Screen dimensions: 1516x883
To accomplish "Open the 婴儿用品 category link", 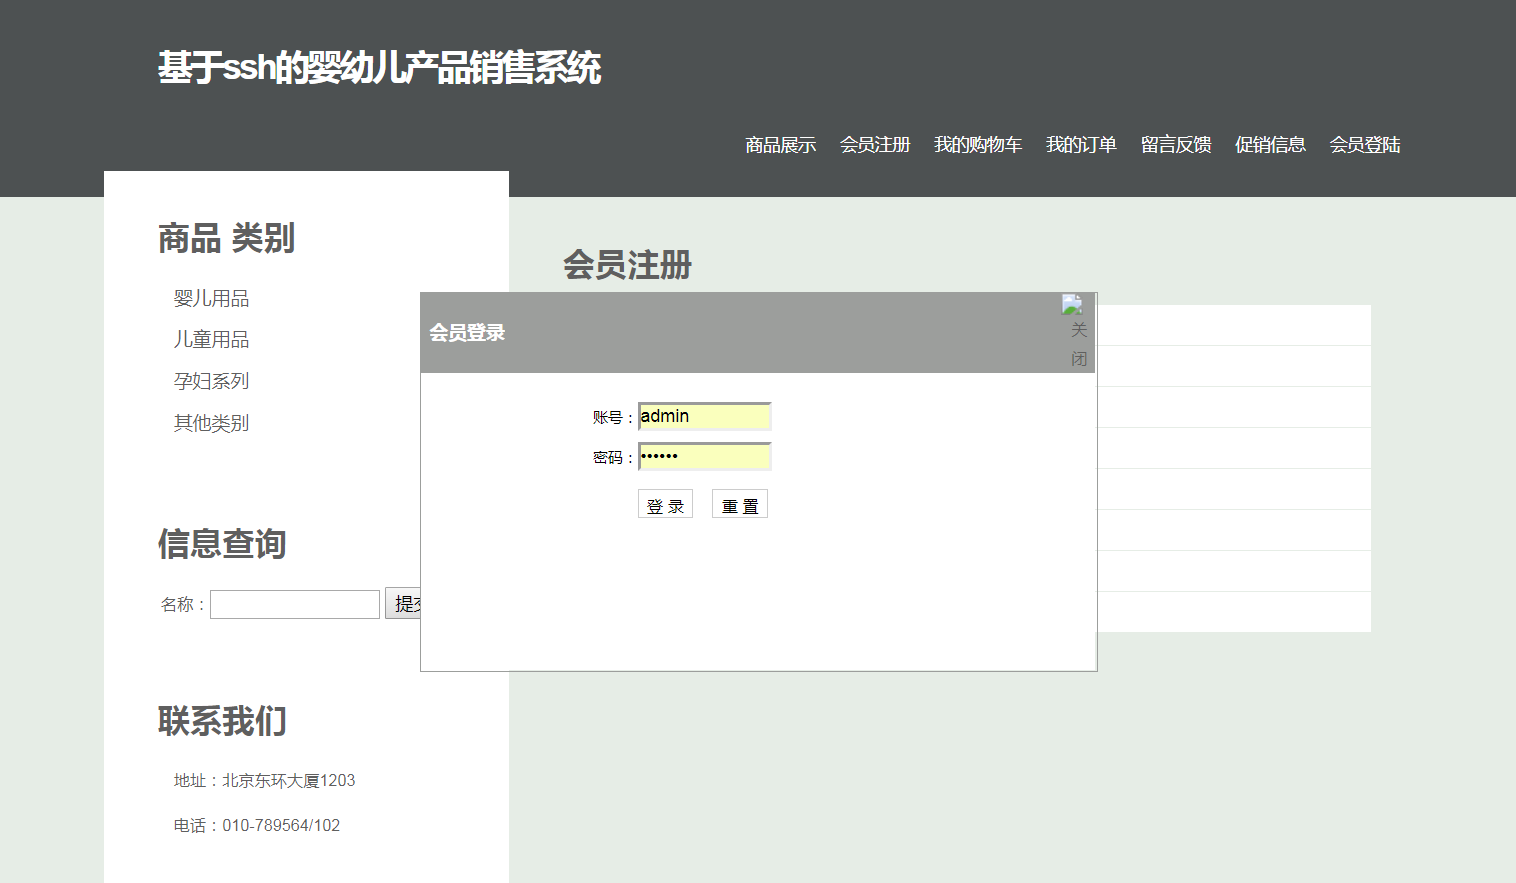I will pyautogui.click(x=211, y=298).
